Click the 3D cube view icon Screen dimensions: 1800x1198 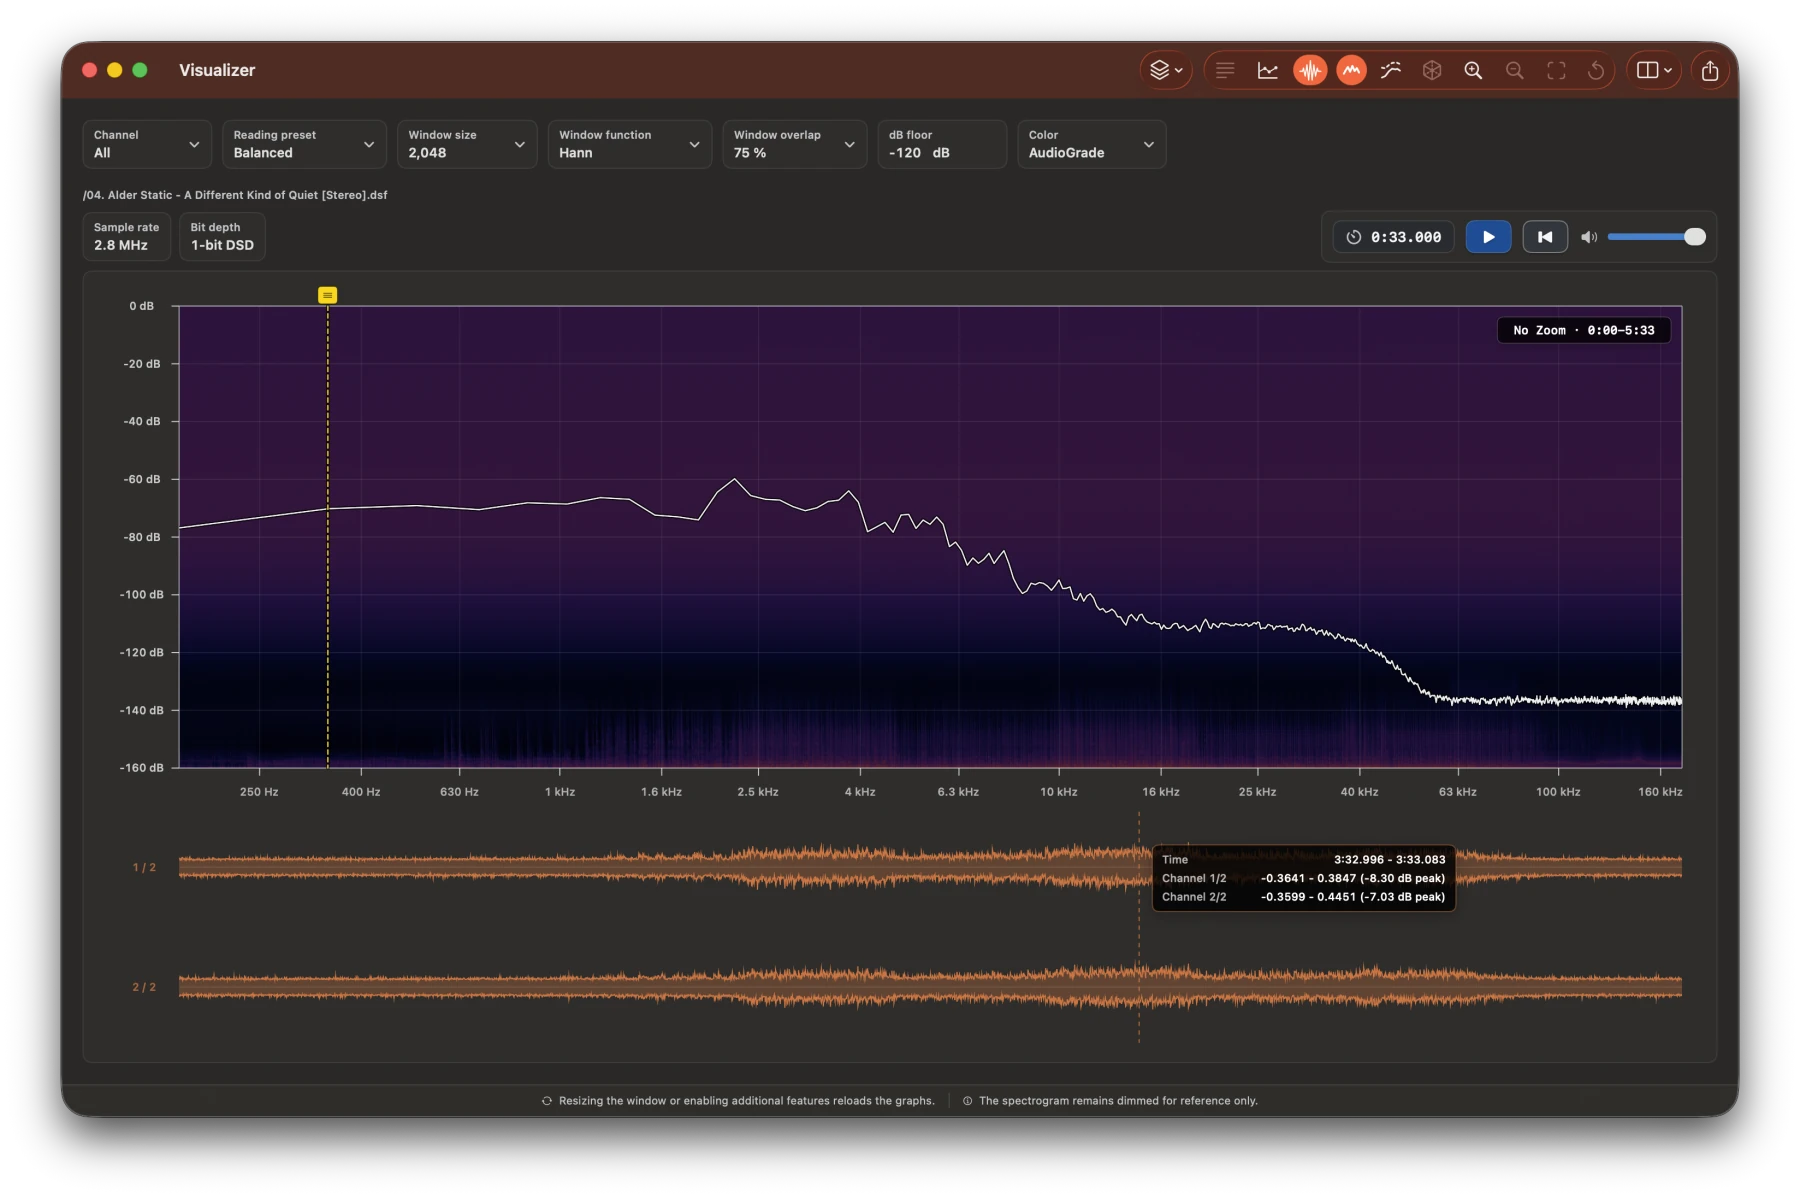click(x=1432, y=70)
